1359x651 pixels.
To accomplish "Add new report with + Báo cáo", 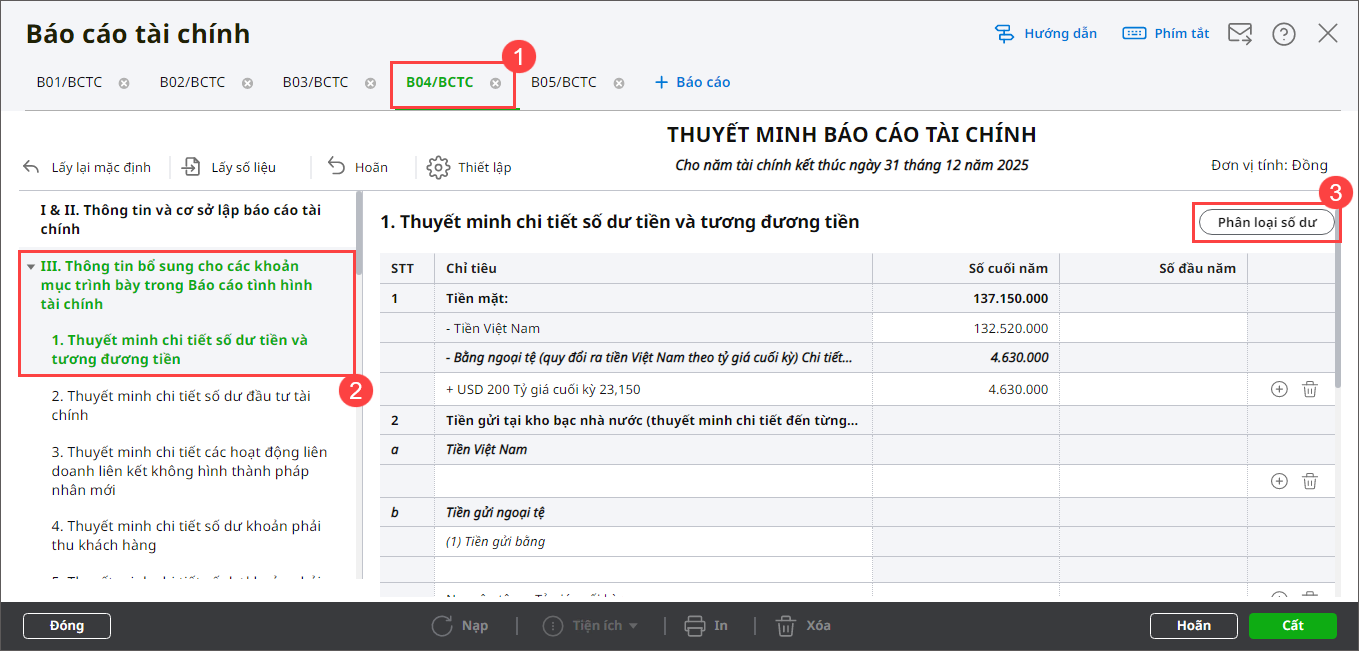I will [x=692, y=82].
